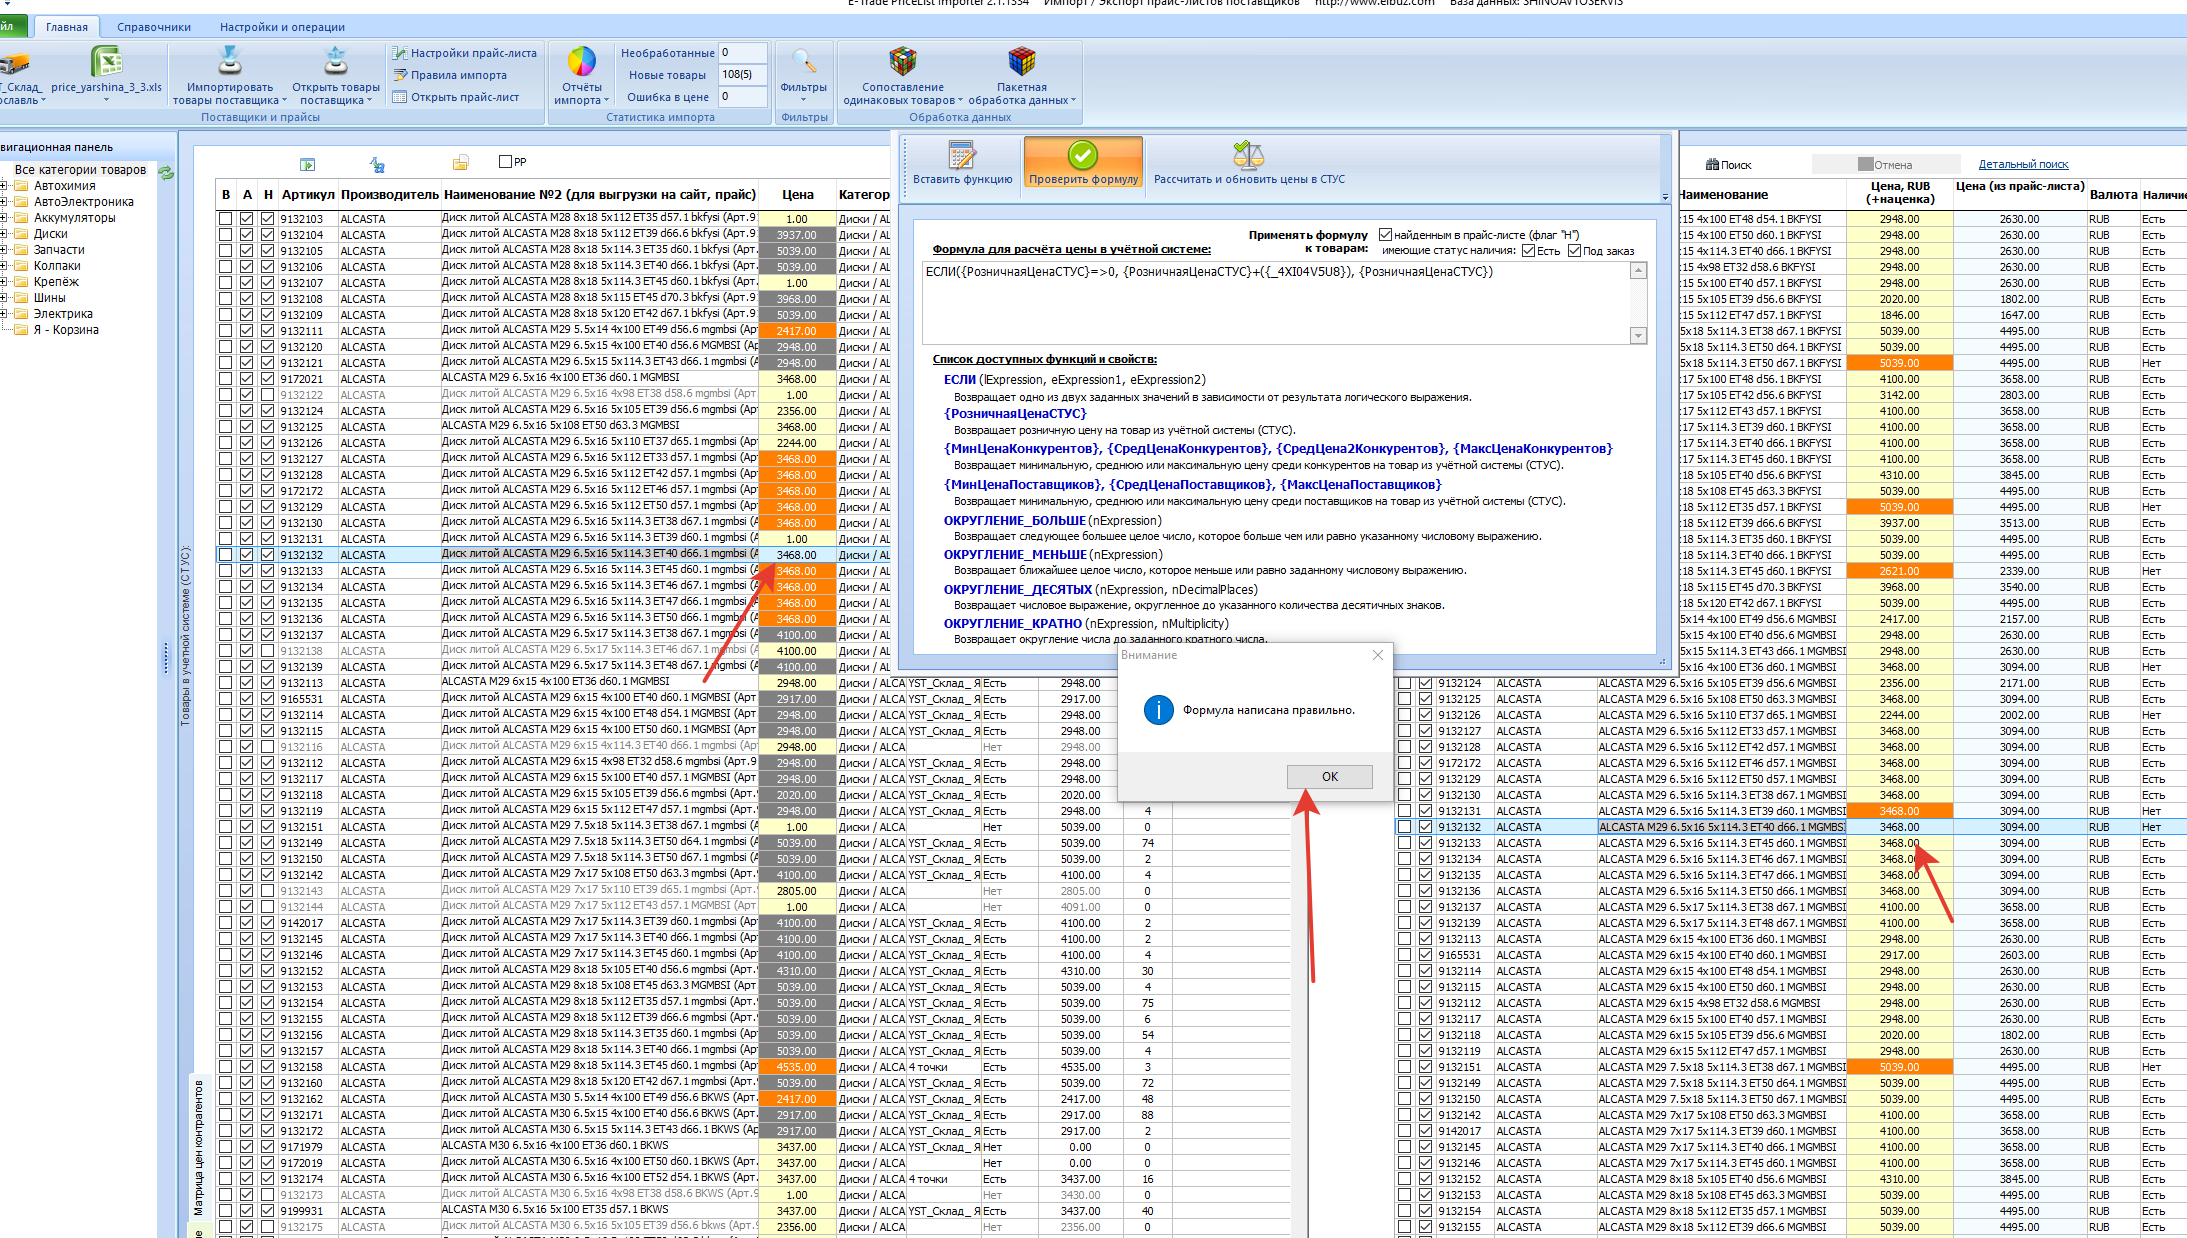Click formula box scroll-down arrow
The image size is (2187, 1238).
coord(1638,336)
